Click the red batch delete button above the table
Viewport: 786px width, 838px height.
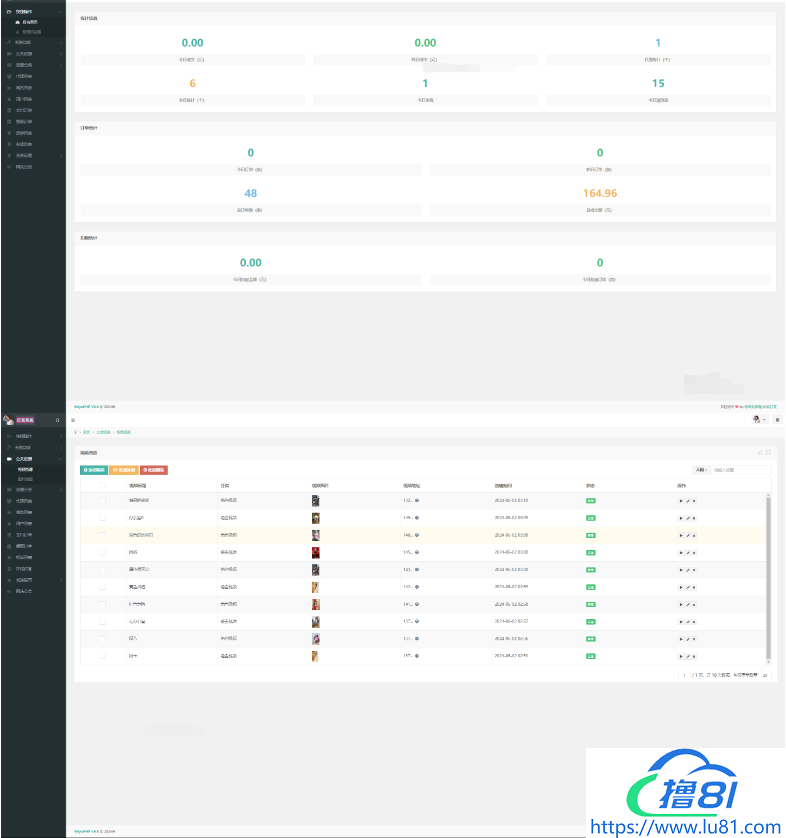154,469
